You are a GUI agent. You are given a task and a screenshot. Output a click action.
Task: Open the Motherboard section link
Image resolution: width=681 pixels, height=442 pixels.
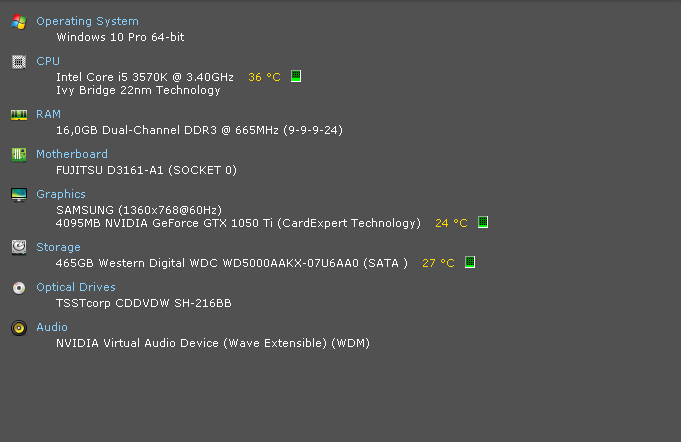[72, 154]
